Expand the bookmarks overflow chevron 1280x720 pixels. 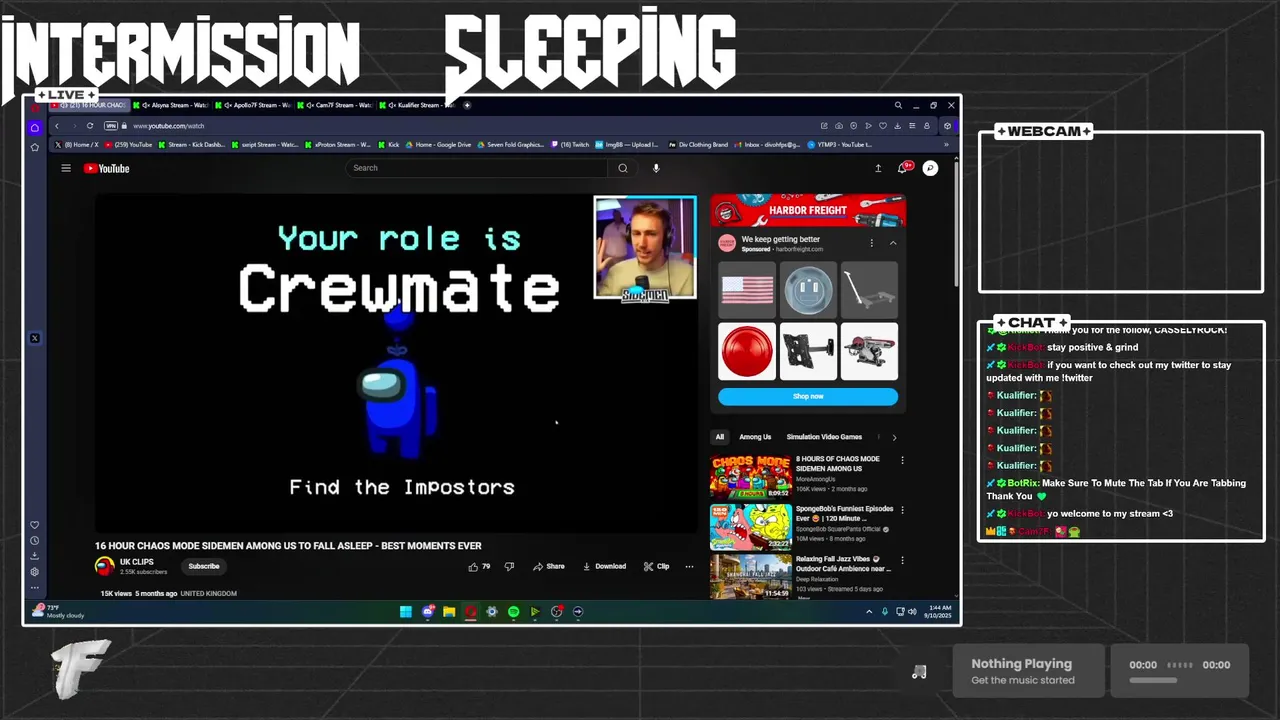pyautogui.click(x=946, y=144)
